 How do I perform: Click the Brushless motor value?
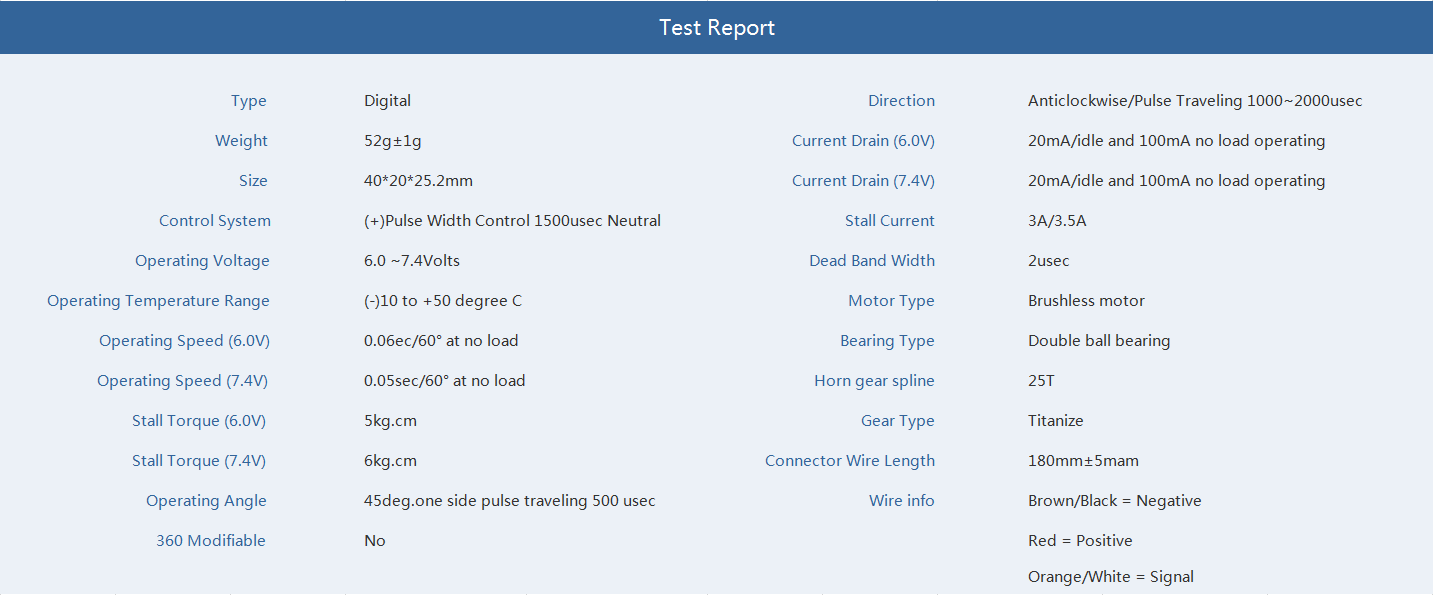click(1086, 301)
